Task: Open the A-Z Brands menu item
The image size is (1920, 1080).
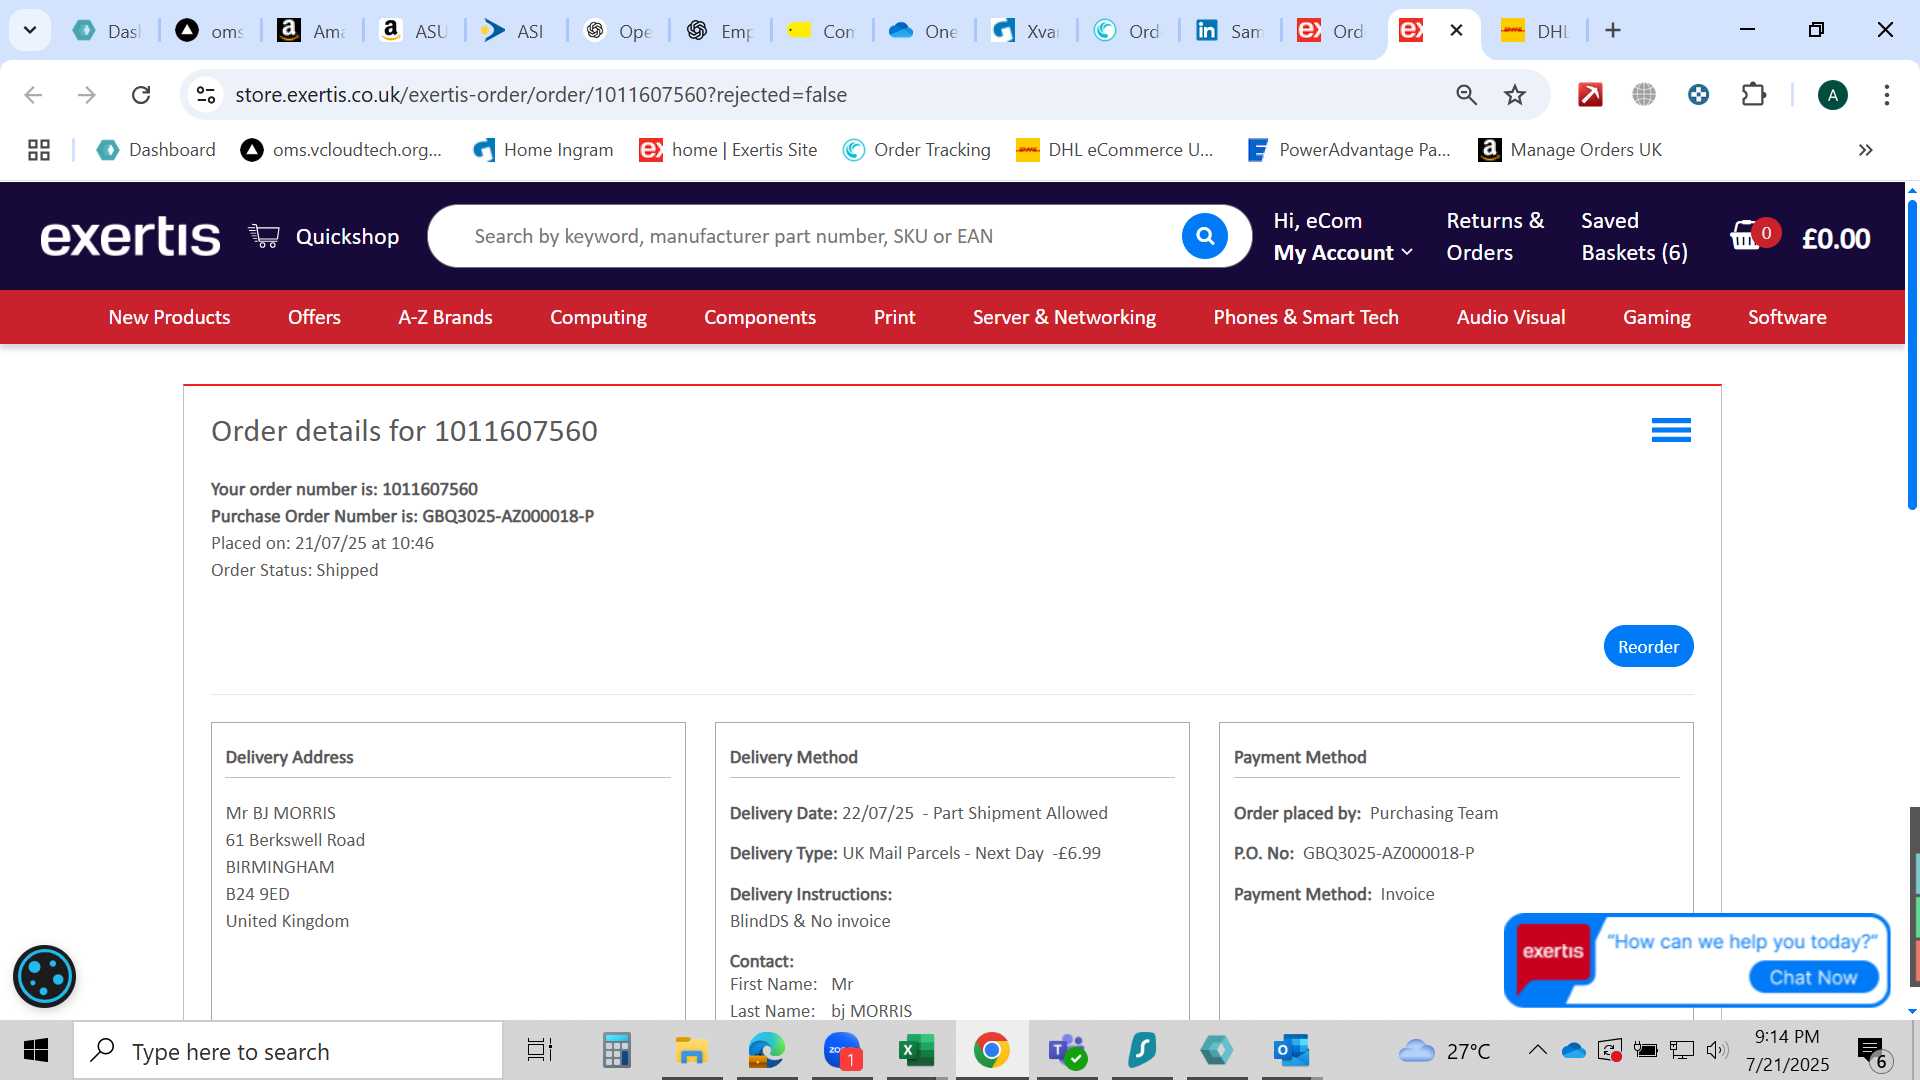Action: [445, 317]
